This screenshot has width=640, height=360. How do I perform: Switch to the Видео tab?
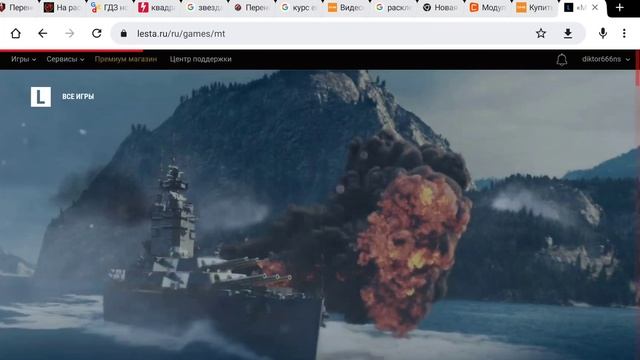point(346,7)
